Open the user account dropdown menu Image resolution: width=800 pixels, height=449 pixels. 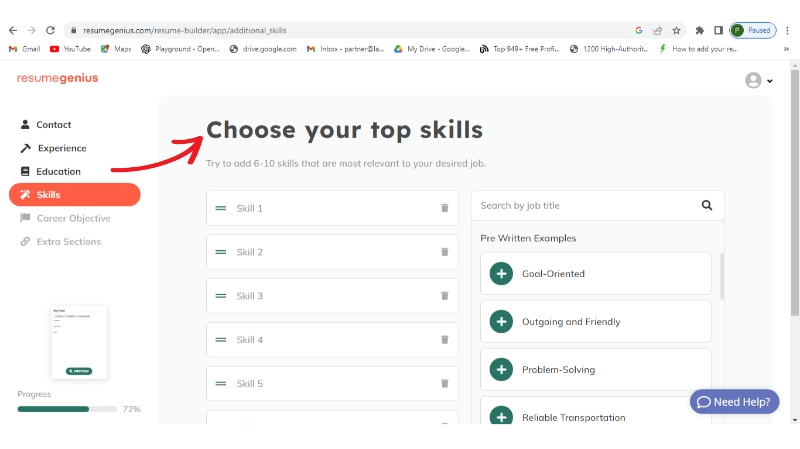pos(759,81)
